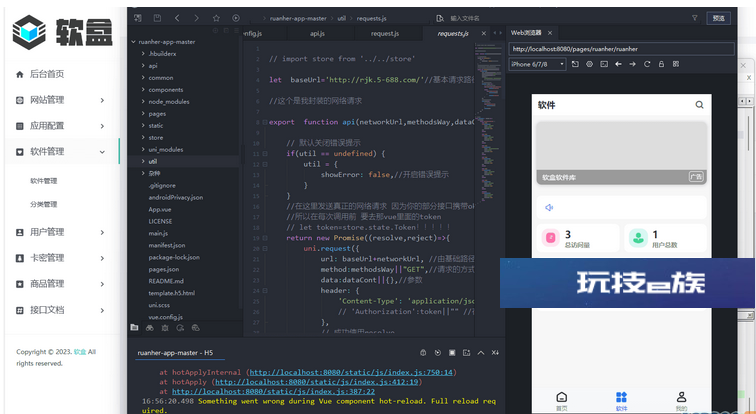Click the 首页 home icon in preview tab bar
The image size is (756, 414).
(562, 401)
